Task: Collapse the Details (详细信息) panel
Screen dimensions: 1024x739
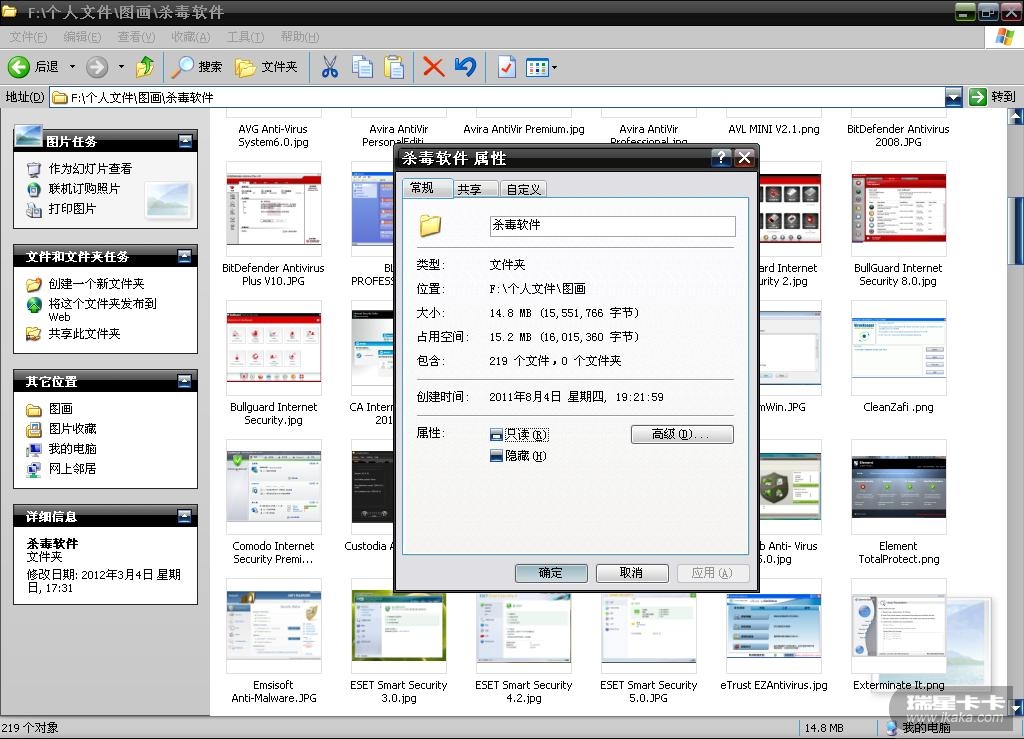Action: (185, 516)
